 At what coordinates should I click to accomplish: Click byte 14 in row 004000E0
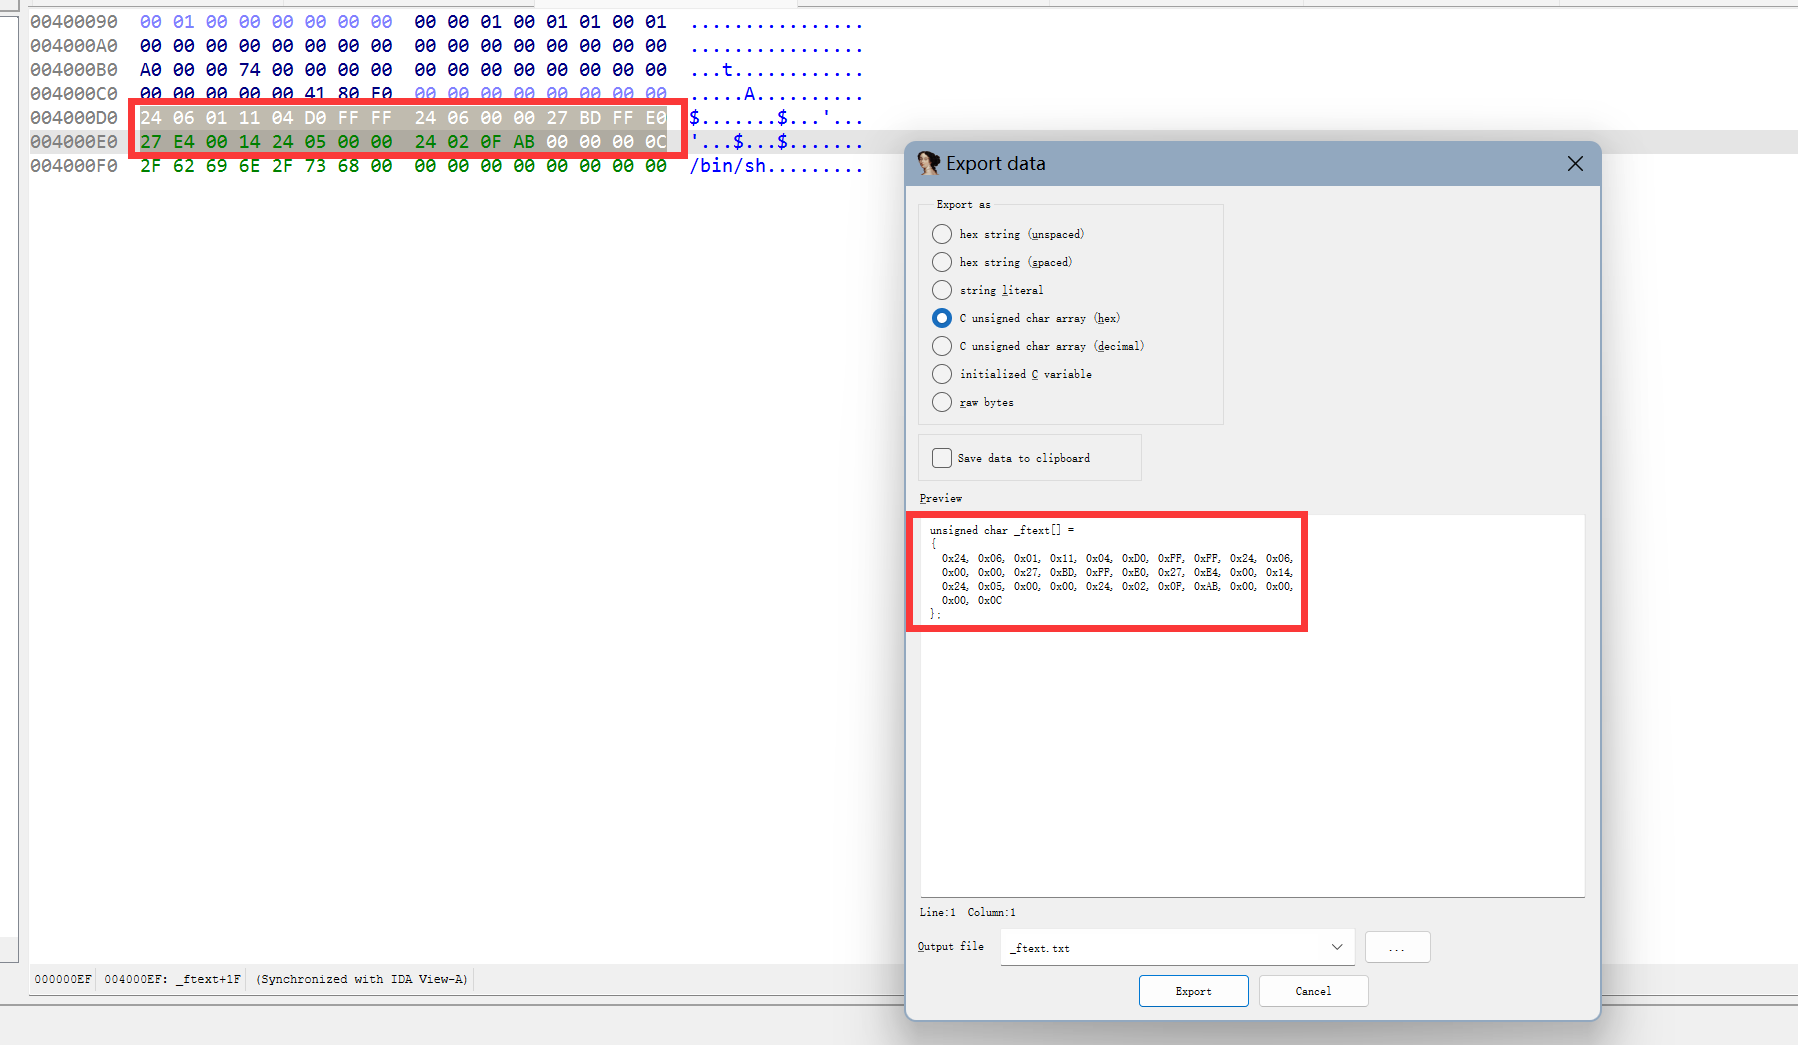[250, 142]
